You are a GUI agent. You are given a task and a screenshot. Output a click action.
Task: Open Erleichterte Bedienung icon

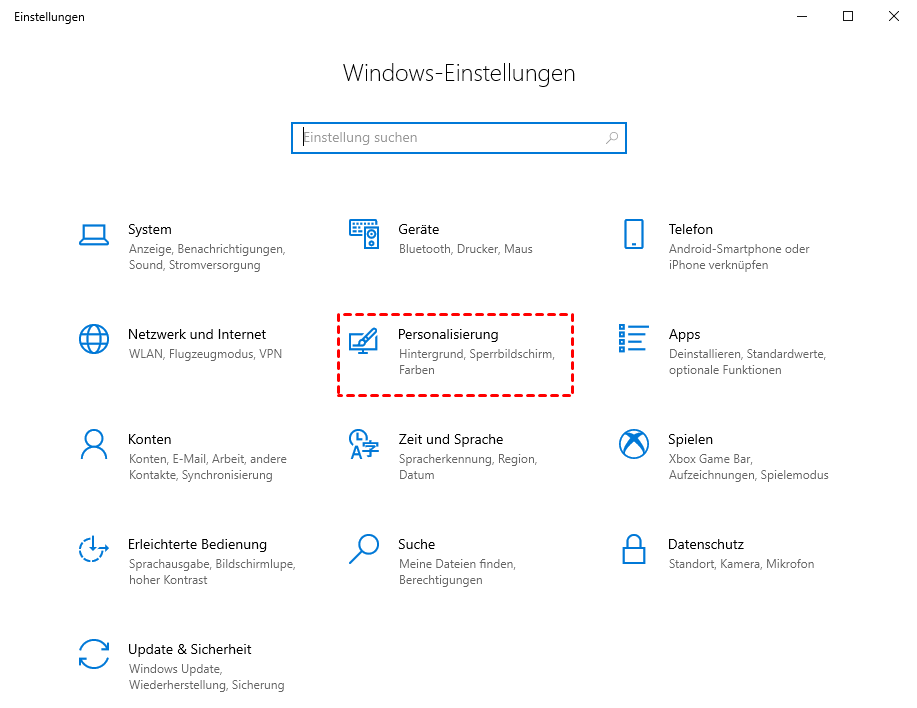tap(93, 549)
